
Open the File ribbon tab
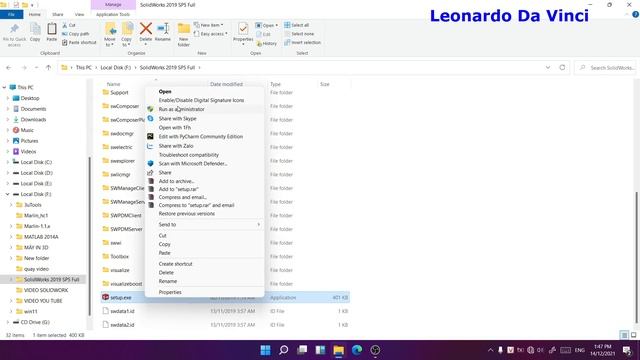click(11, 14)
